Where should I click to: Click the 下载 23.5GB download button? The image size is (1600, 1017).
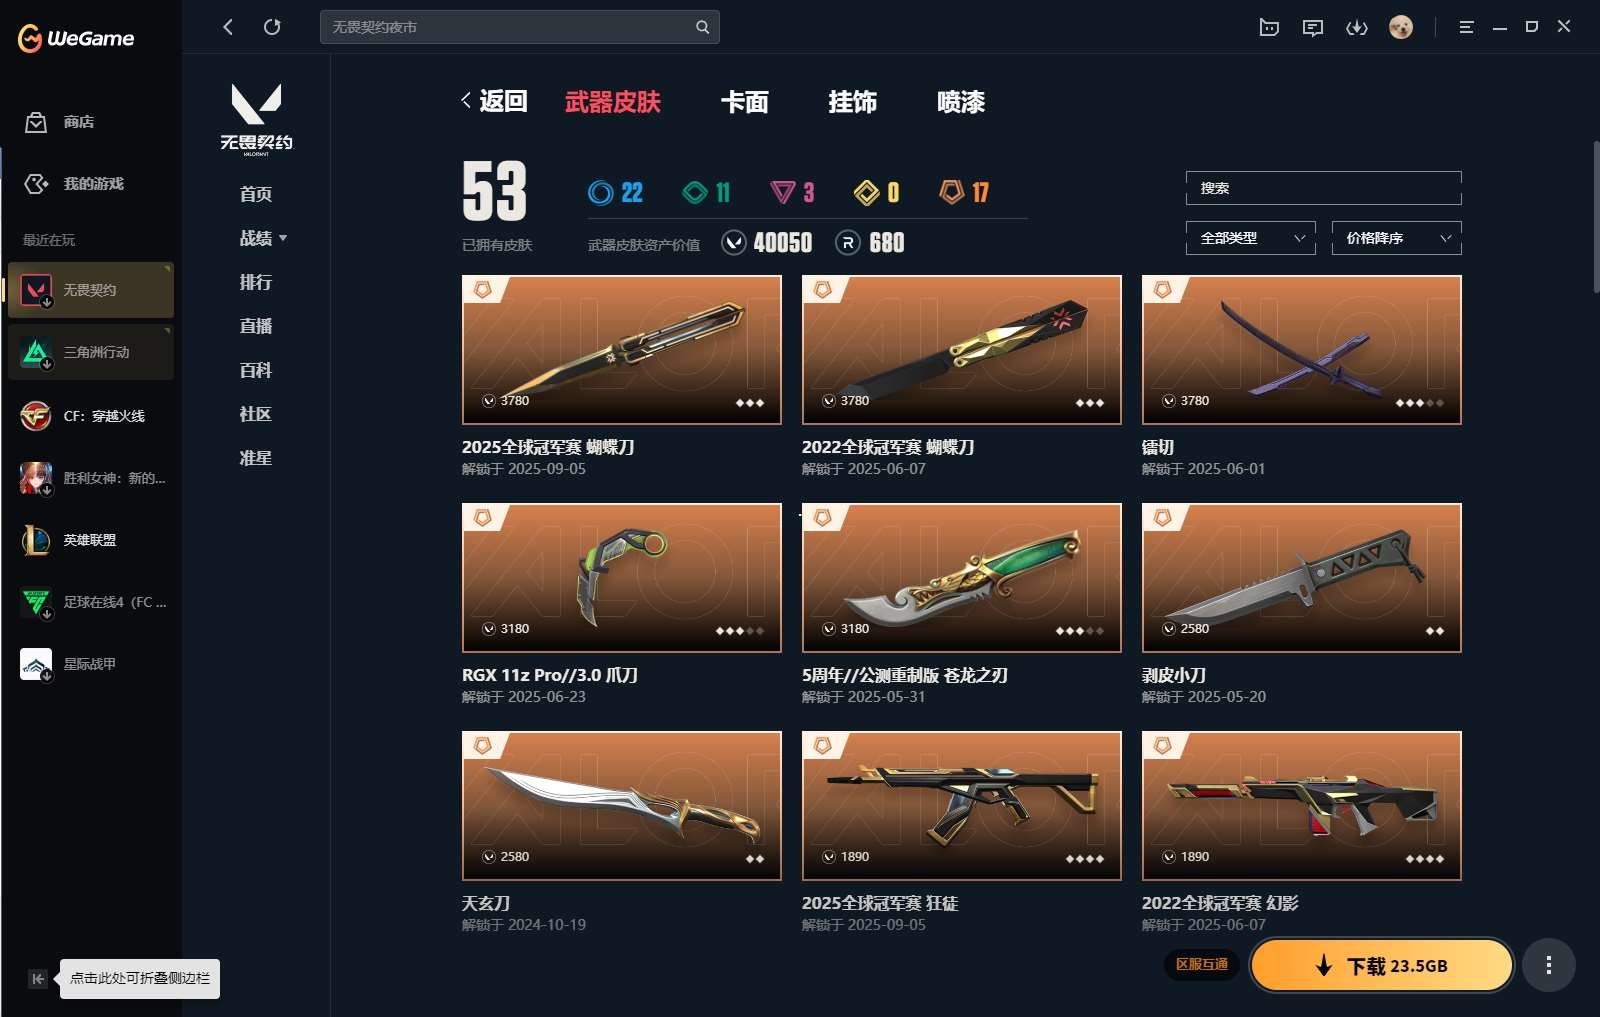[1382, 965]
